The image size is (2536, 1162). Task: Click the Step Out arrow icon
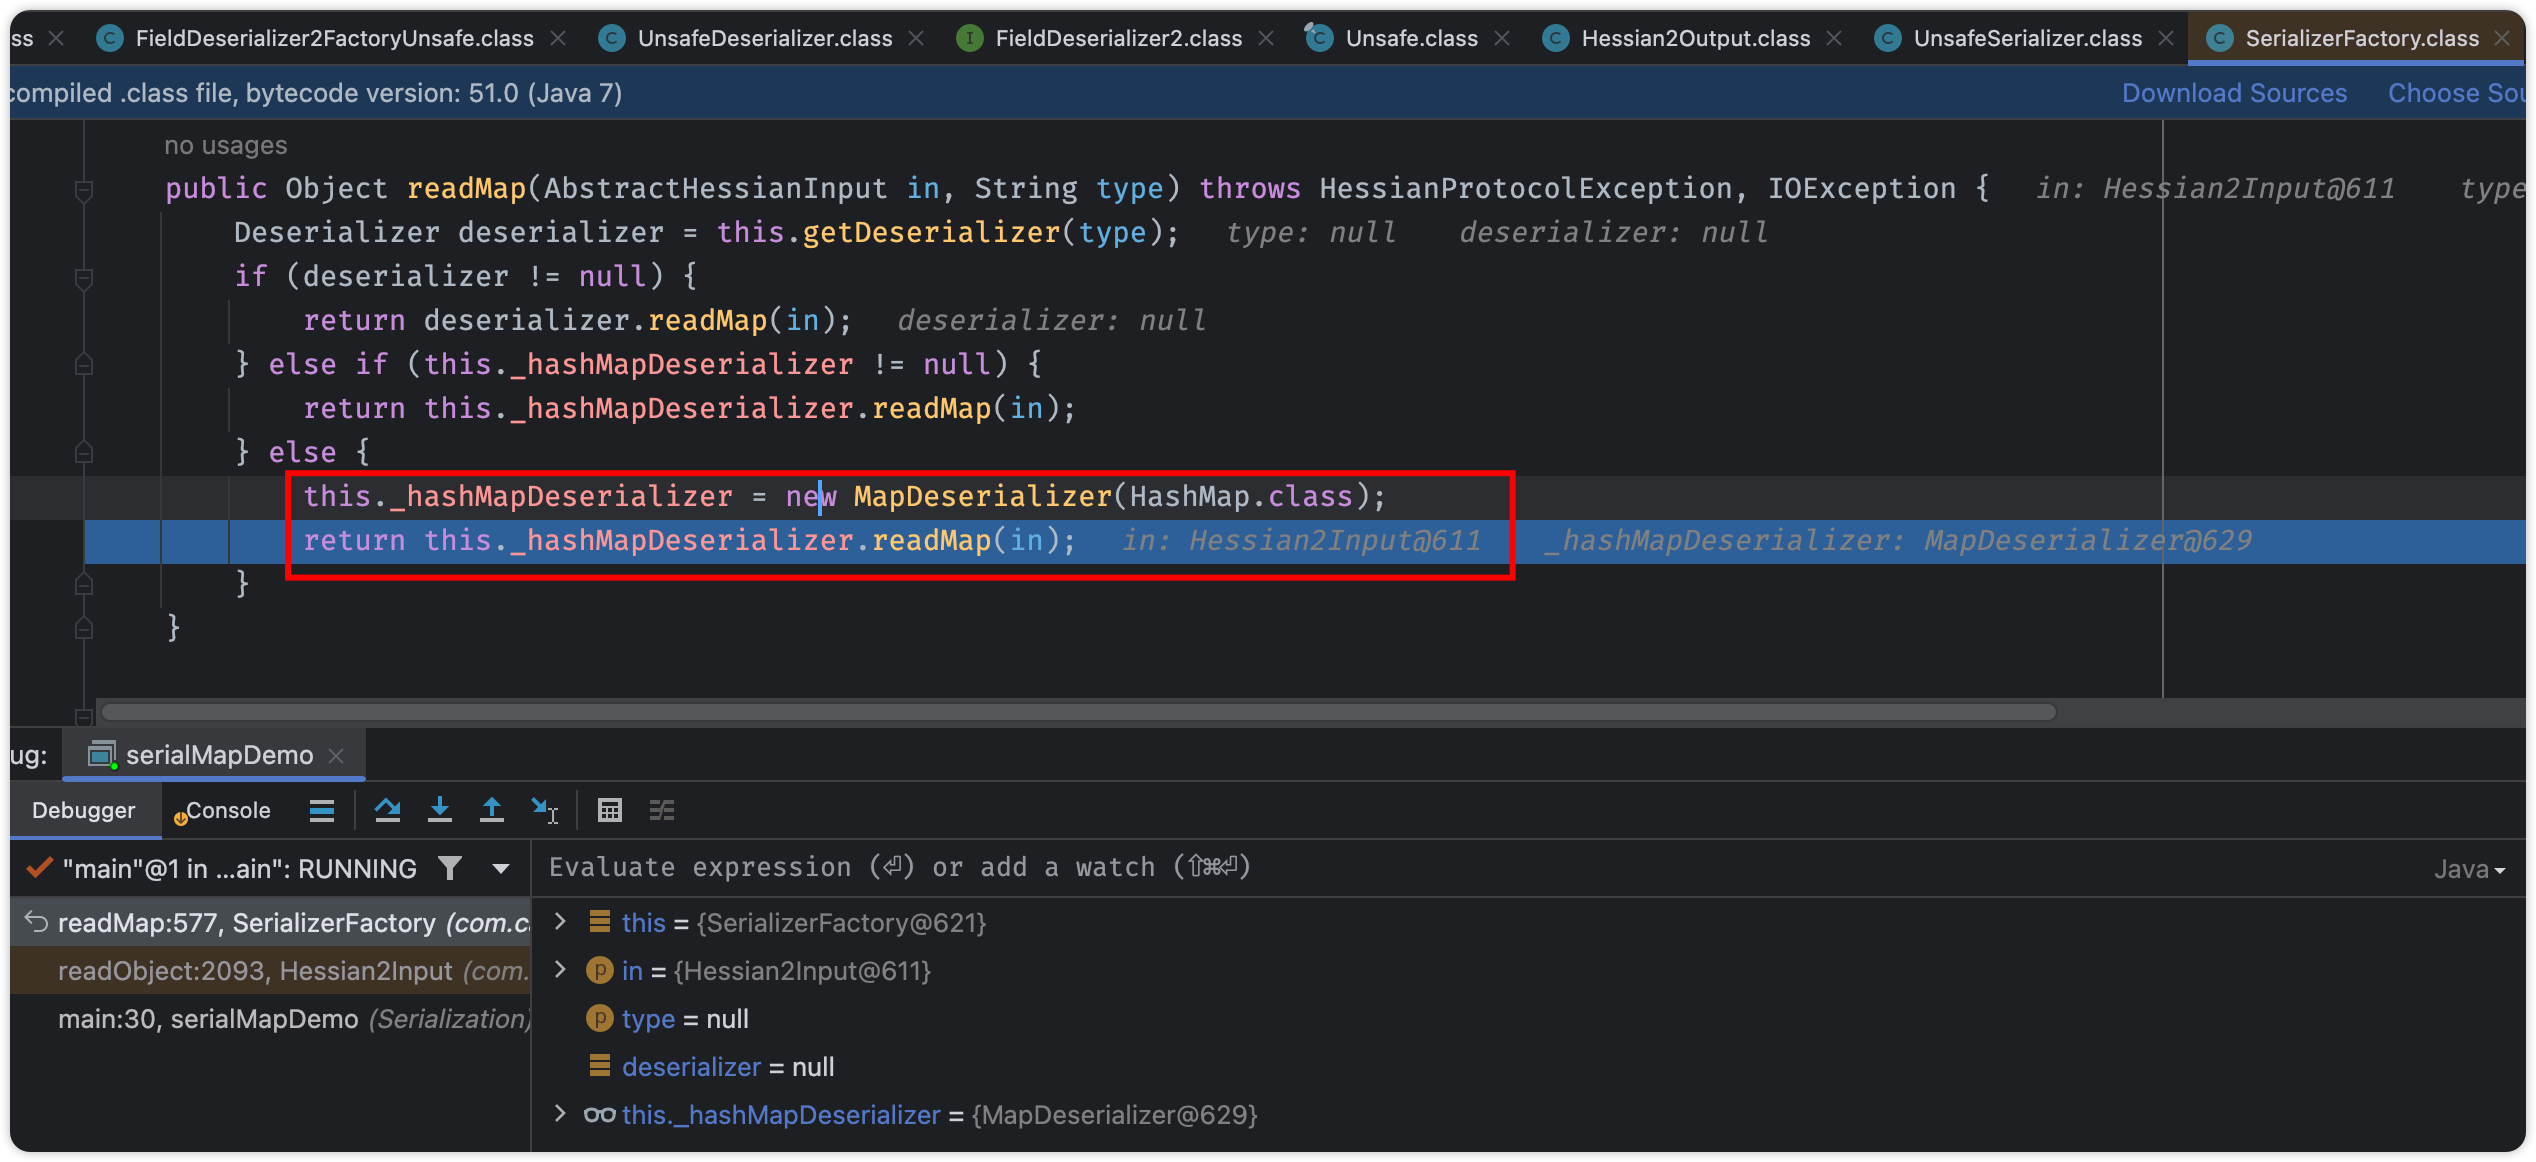492,810
